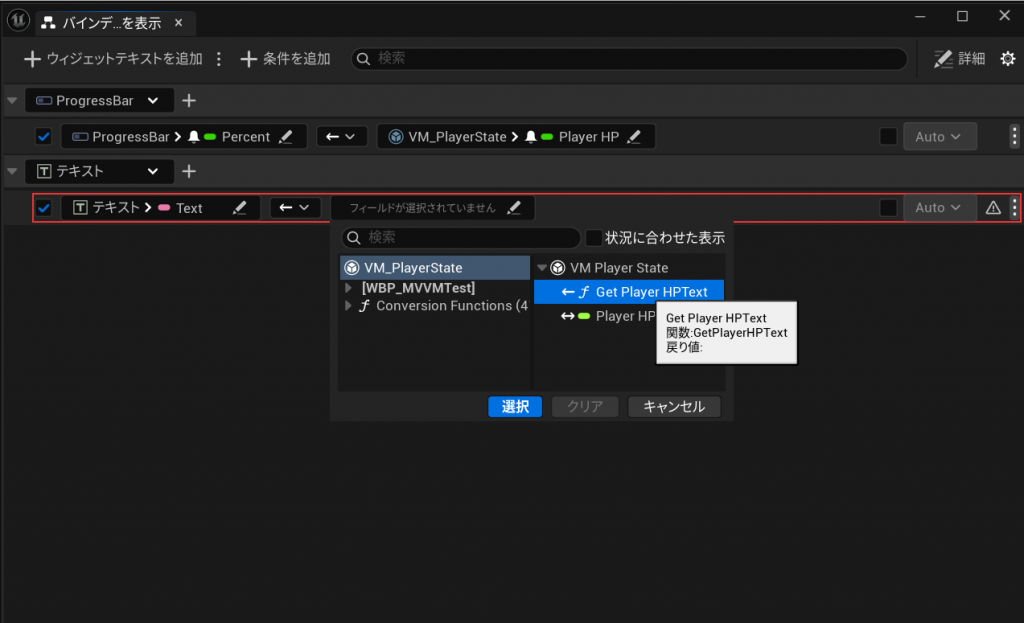Click the 選択 button
This screenshot has width=1024, height=623.
[x=515, y=407]
